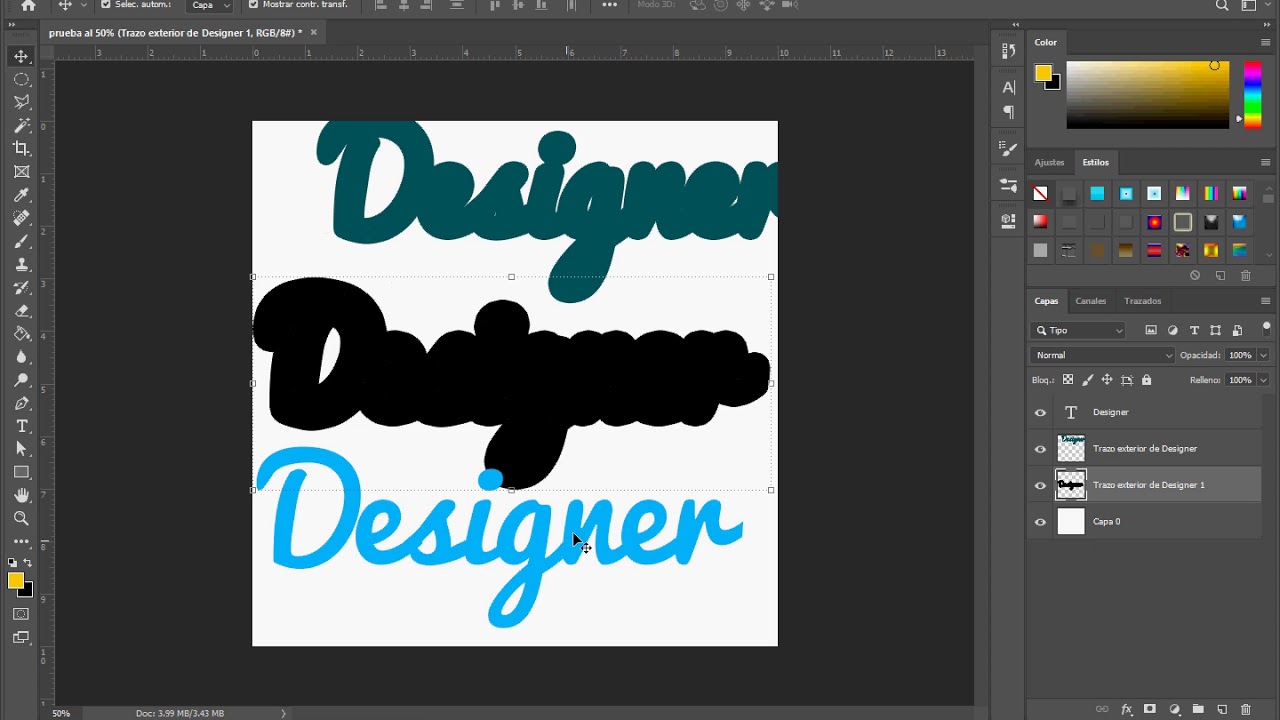
Task: Open the Estilos panel options menu
Action: (x=1265, y=162)
